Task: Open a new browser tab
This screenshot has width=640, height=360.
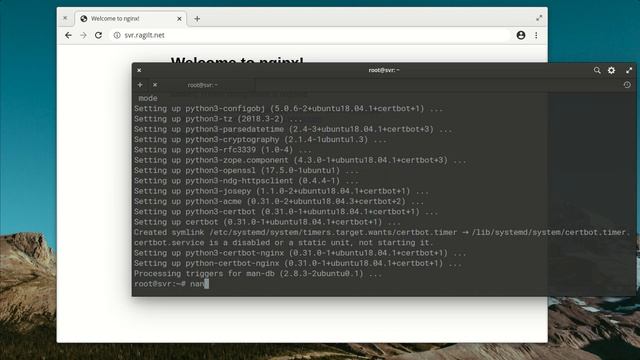Action: click(x=197, y=19)
